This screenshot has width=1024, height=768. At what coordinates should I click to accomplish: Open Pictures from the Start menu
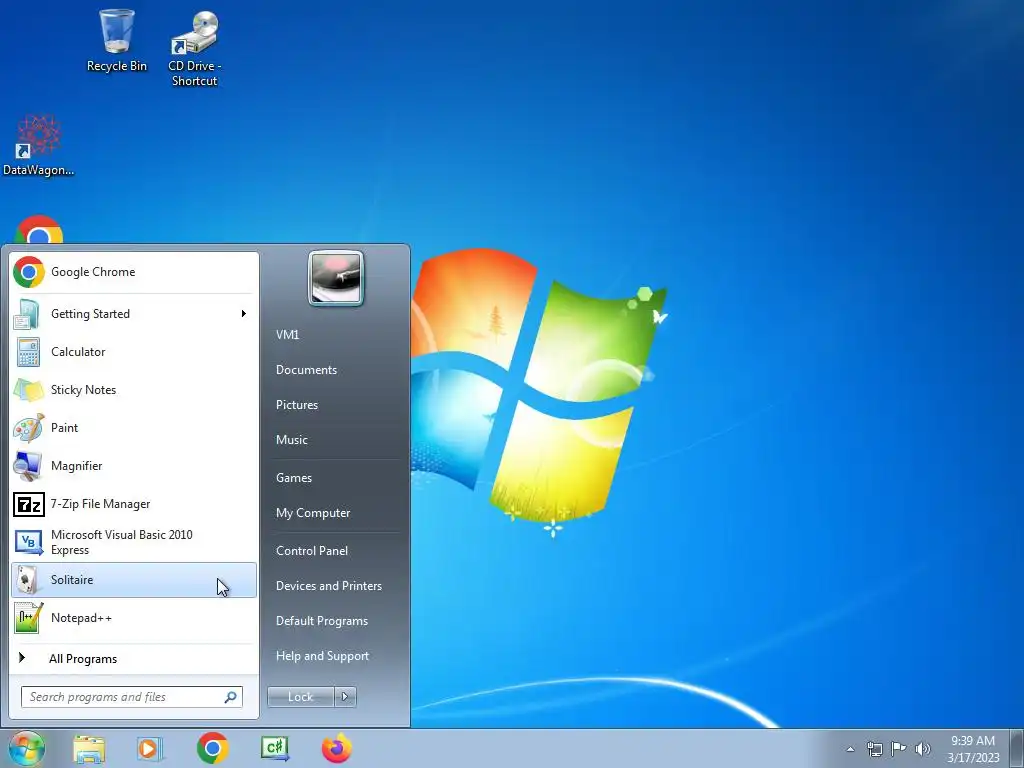click(297, 405)
